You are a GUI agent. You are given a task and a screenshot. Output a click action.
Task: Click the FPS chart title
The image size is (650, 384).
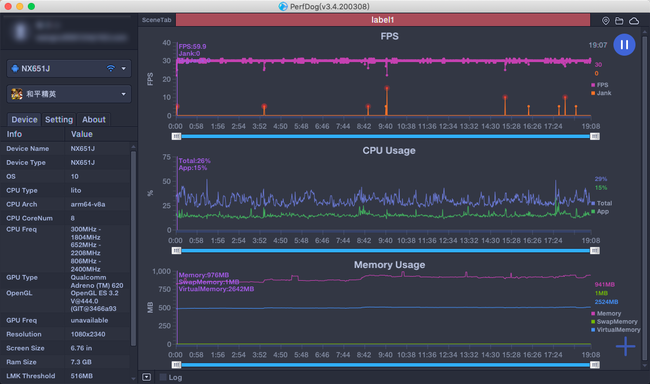point(389,36)
